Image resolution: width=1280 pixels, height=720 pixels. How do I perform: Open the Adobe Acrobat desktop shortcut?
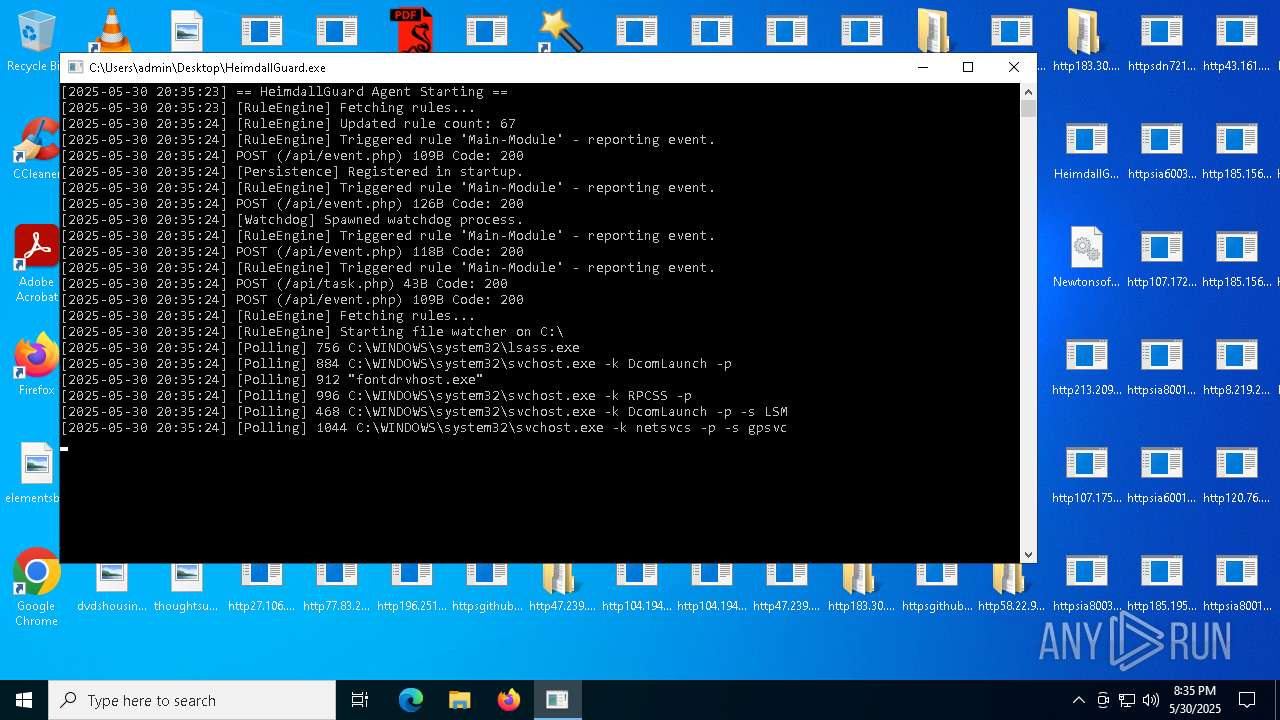(36, 263)
